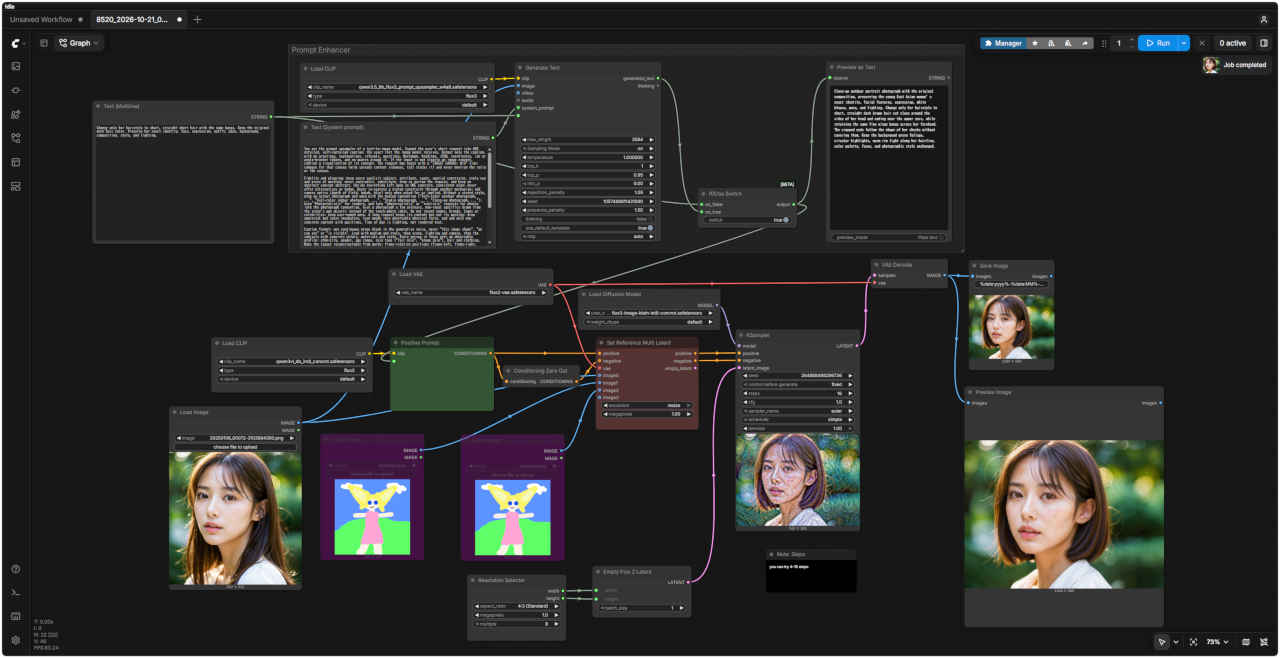Increase the batch count stepper
Screen dimensions: 1280x658
pyautogui.click(x=1131, y=40)
